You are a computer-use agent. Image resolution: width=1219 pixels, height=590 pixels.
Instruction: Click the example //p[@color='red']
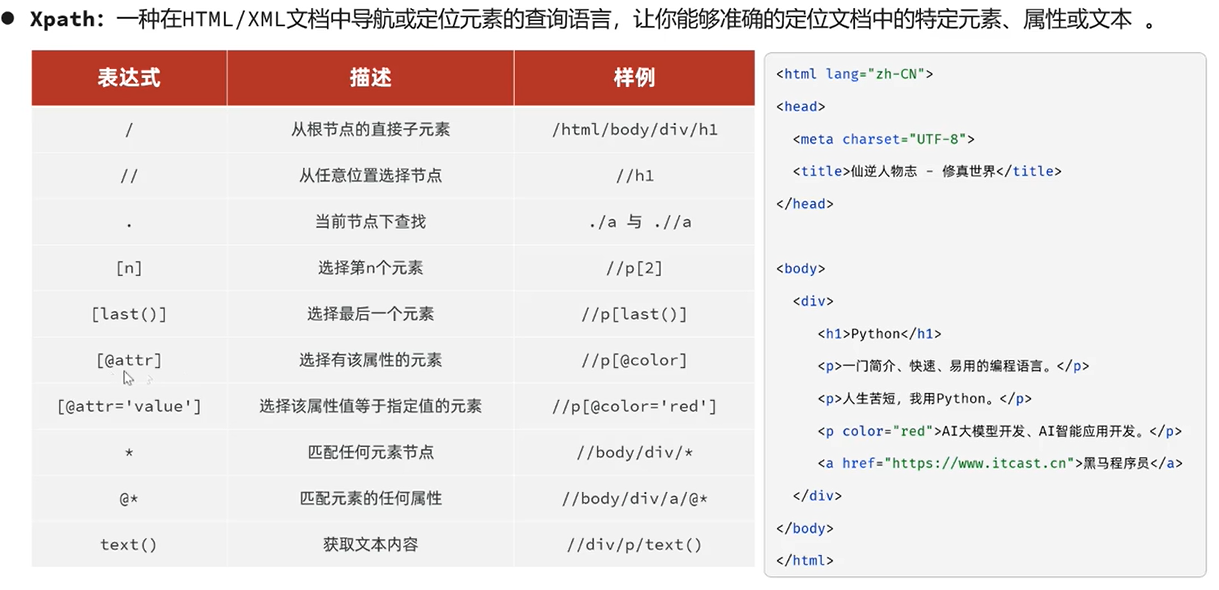[634, 406]
